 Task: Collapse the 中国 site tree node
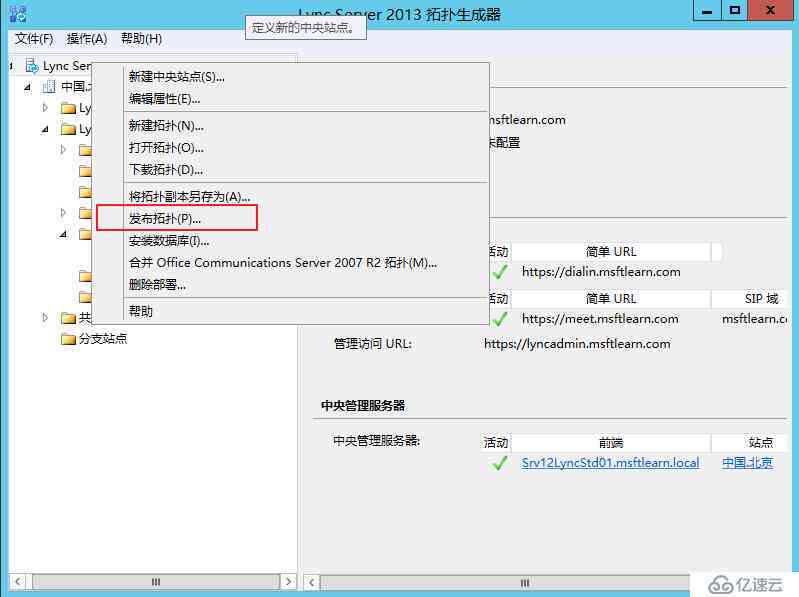[x=28, y=87]
